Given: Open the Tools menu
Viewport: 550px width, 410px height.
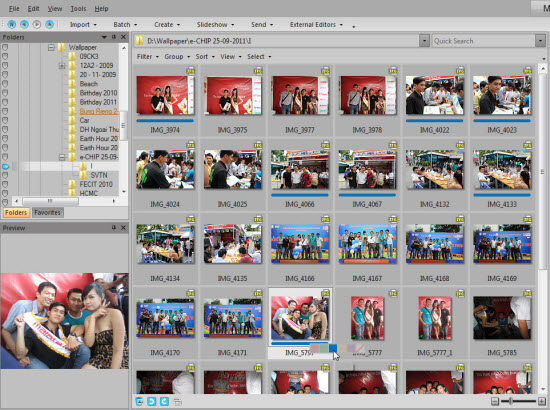Looking at the screenshot, I should tap(78, 8).
